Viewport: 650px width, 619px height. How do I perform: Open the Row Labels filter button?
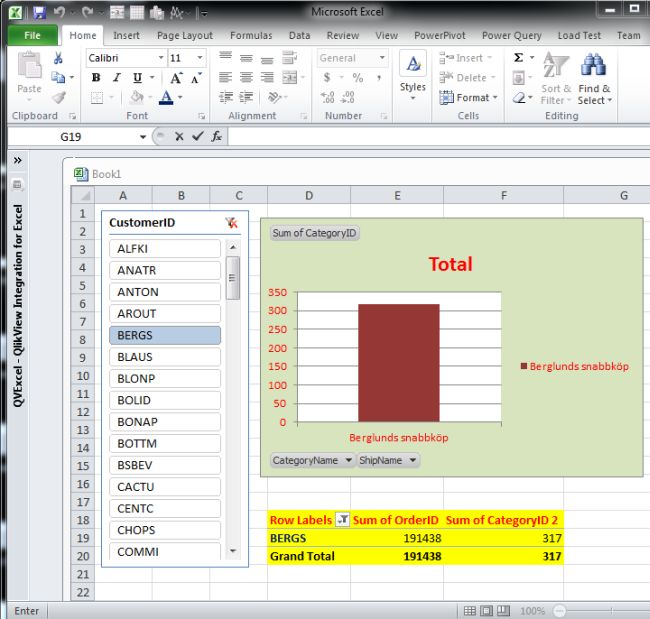click(x=343, y=519)
